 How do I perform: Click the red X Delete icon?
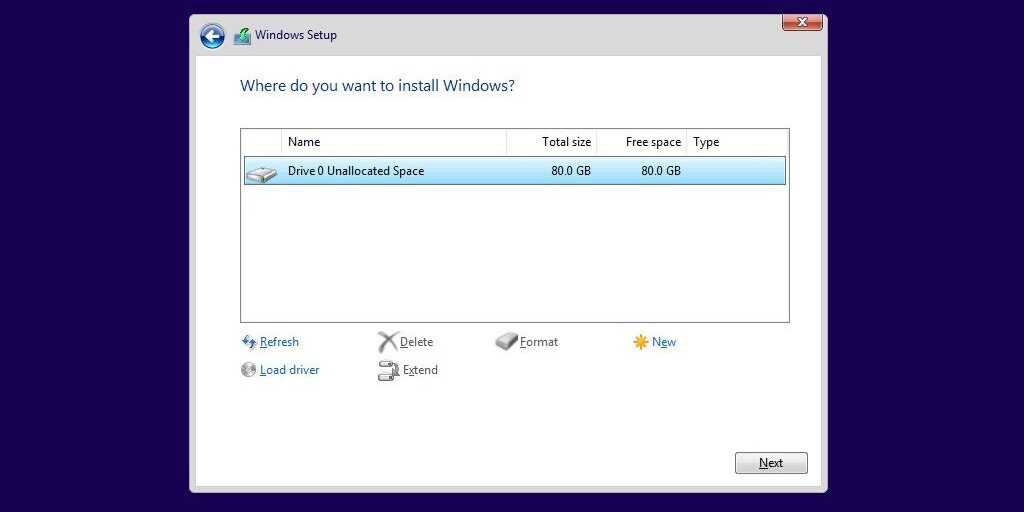388,342
